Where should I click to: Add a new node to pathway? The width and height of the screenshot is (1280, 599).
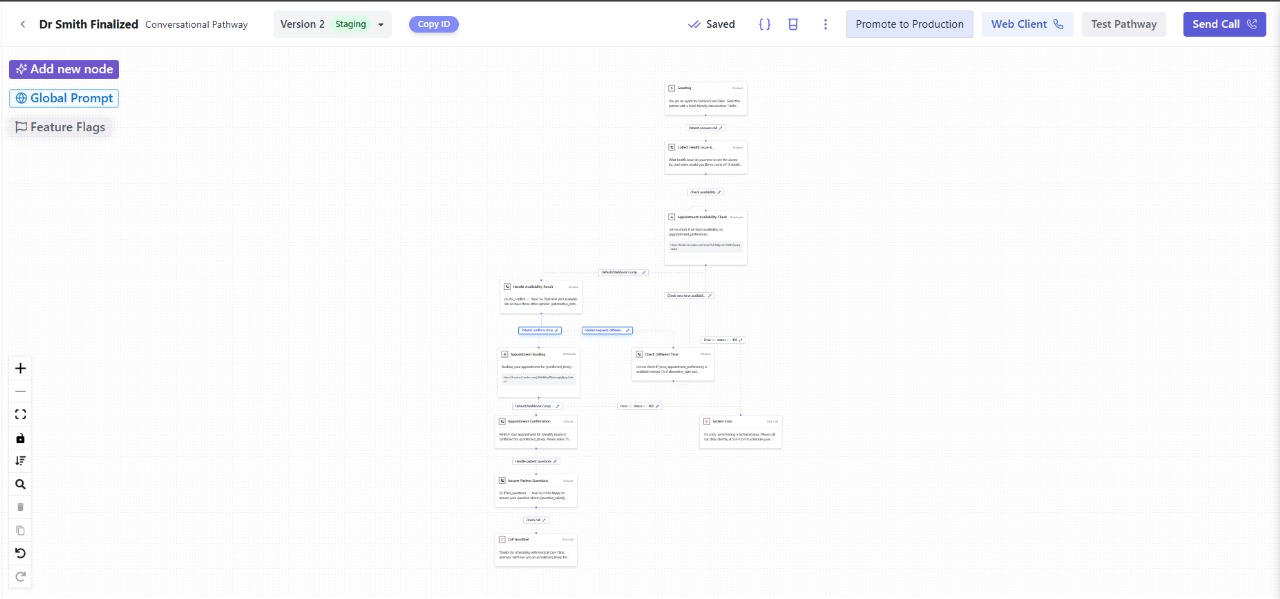coord(64,69)
